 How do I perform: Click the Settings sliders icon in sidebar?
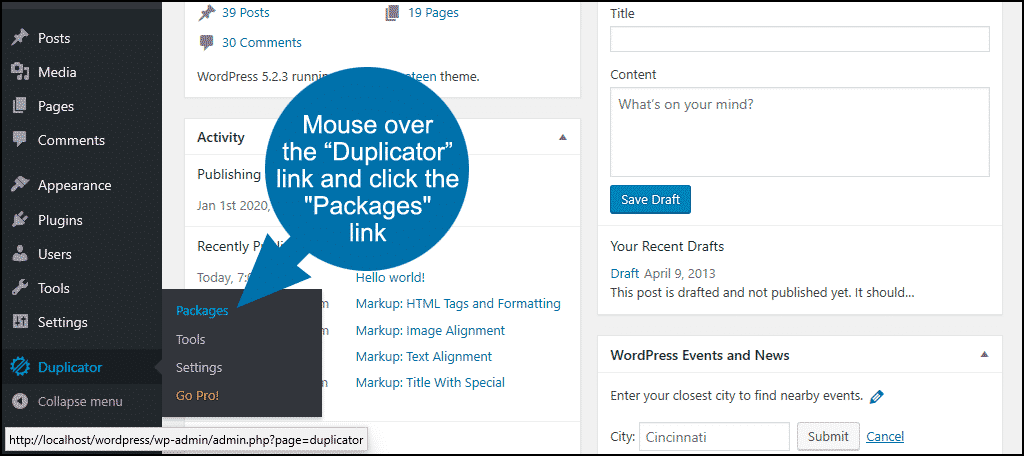tap(20, 322)
